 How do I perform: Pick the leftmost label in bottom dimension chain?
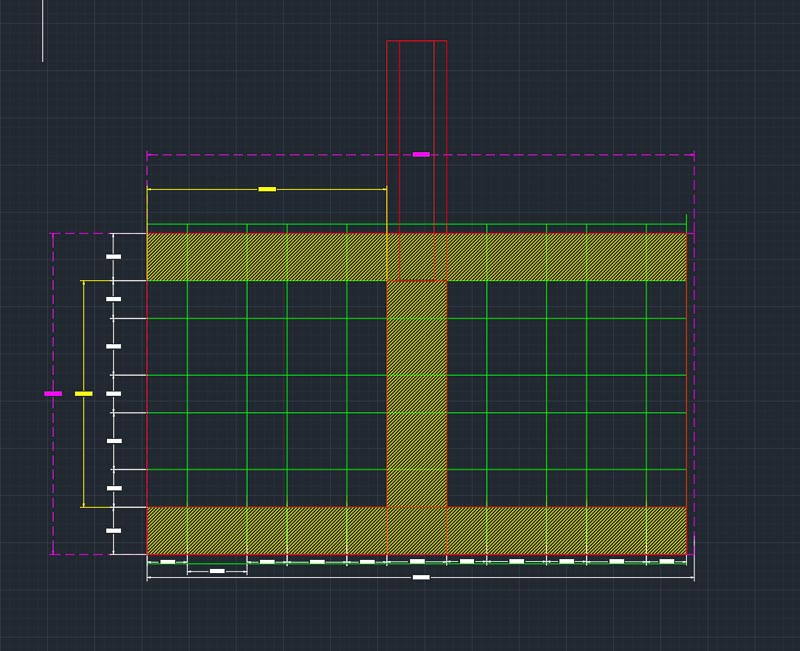[167, 562]
